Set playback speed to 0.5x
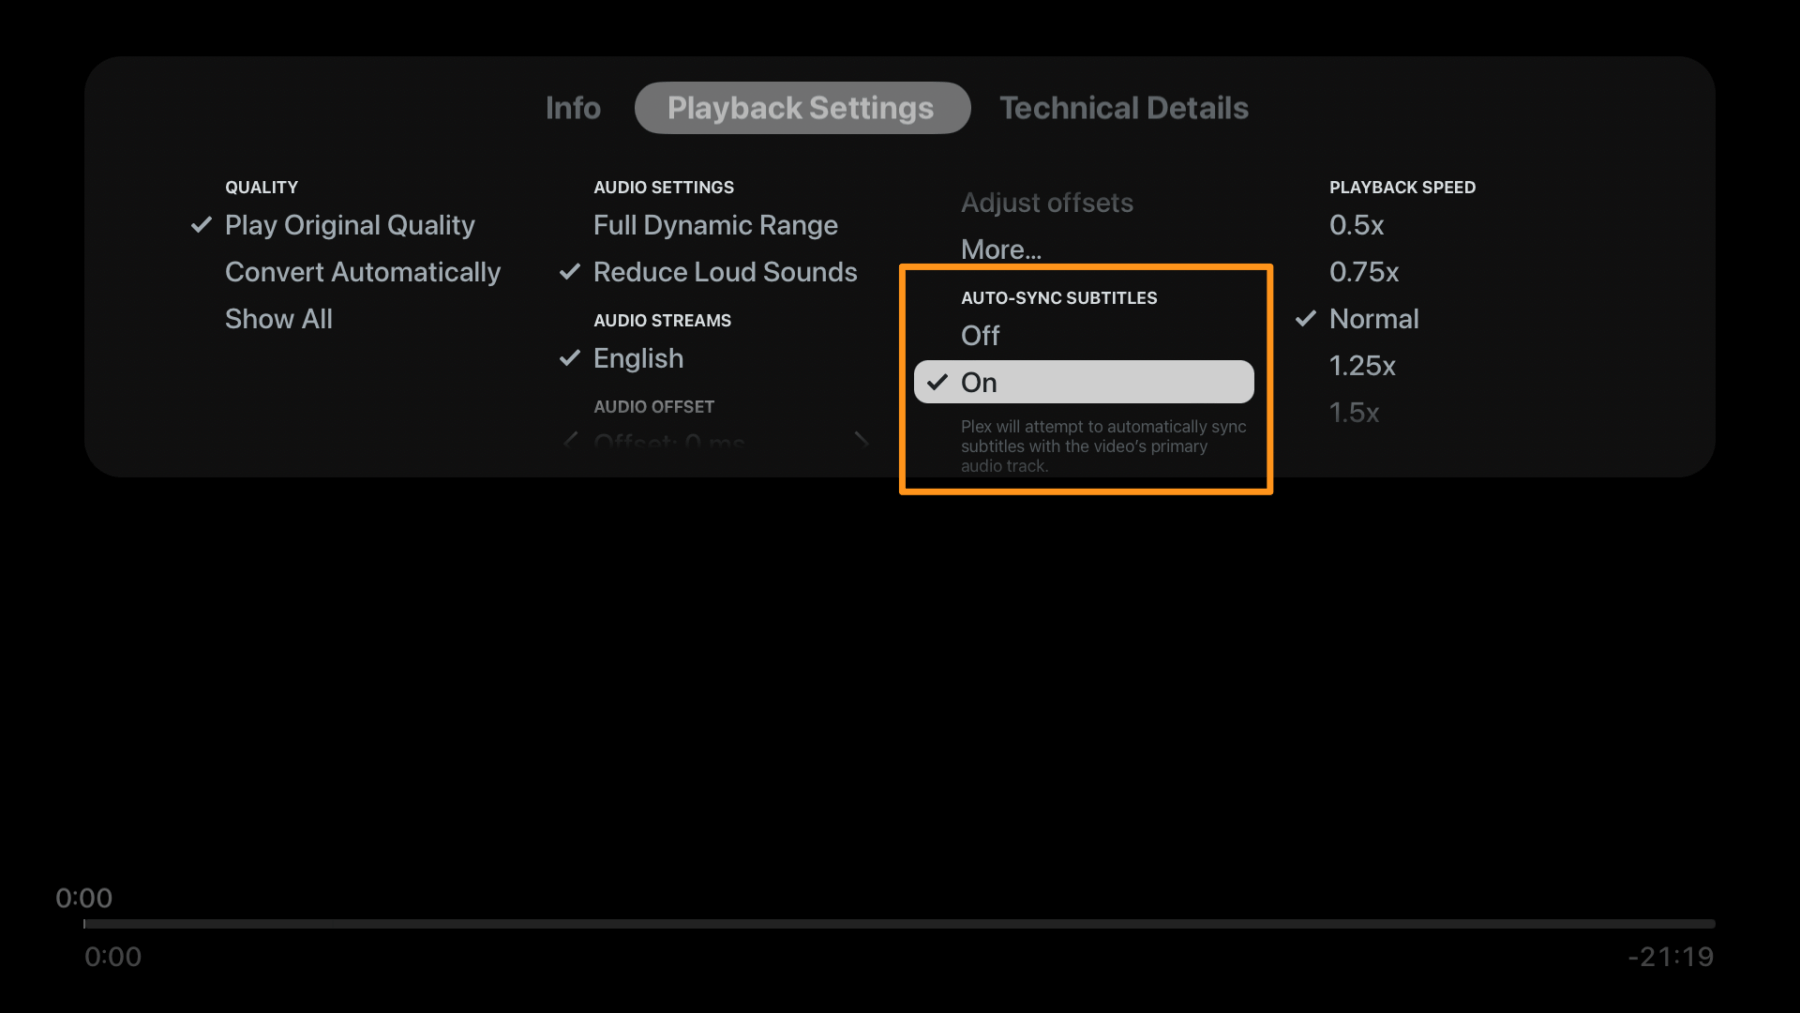 point(1356,225)
